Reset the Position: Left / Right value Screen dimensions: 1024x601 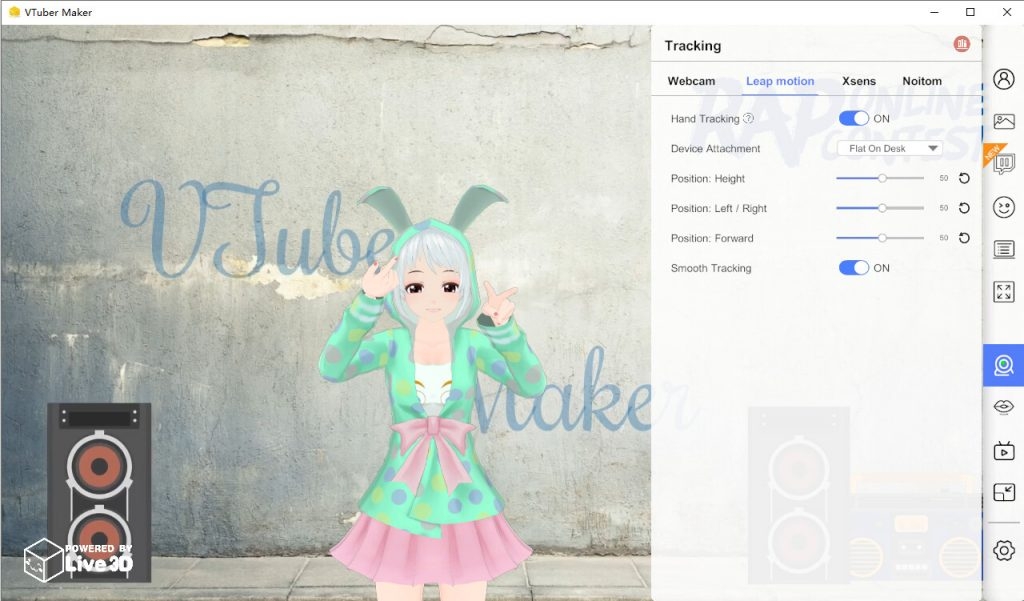(x=964, y=208)
